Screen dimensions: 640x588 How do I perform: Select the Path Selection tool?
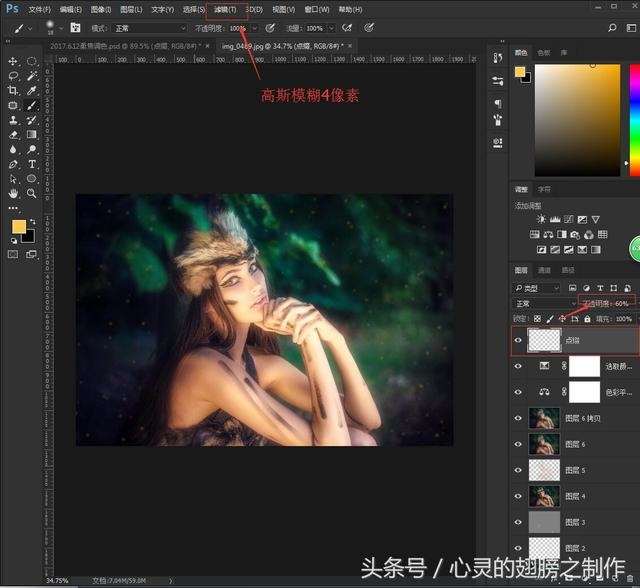click(13, 179)
